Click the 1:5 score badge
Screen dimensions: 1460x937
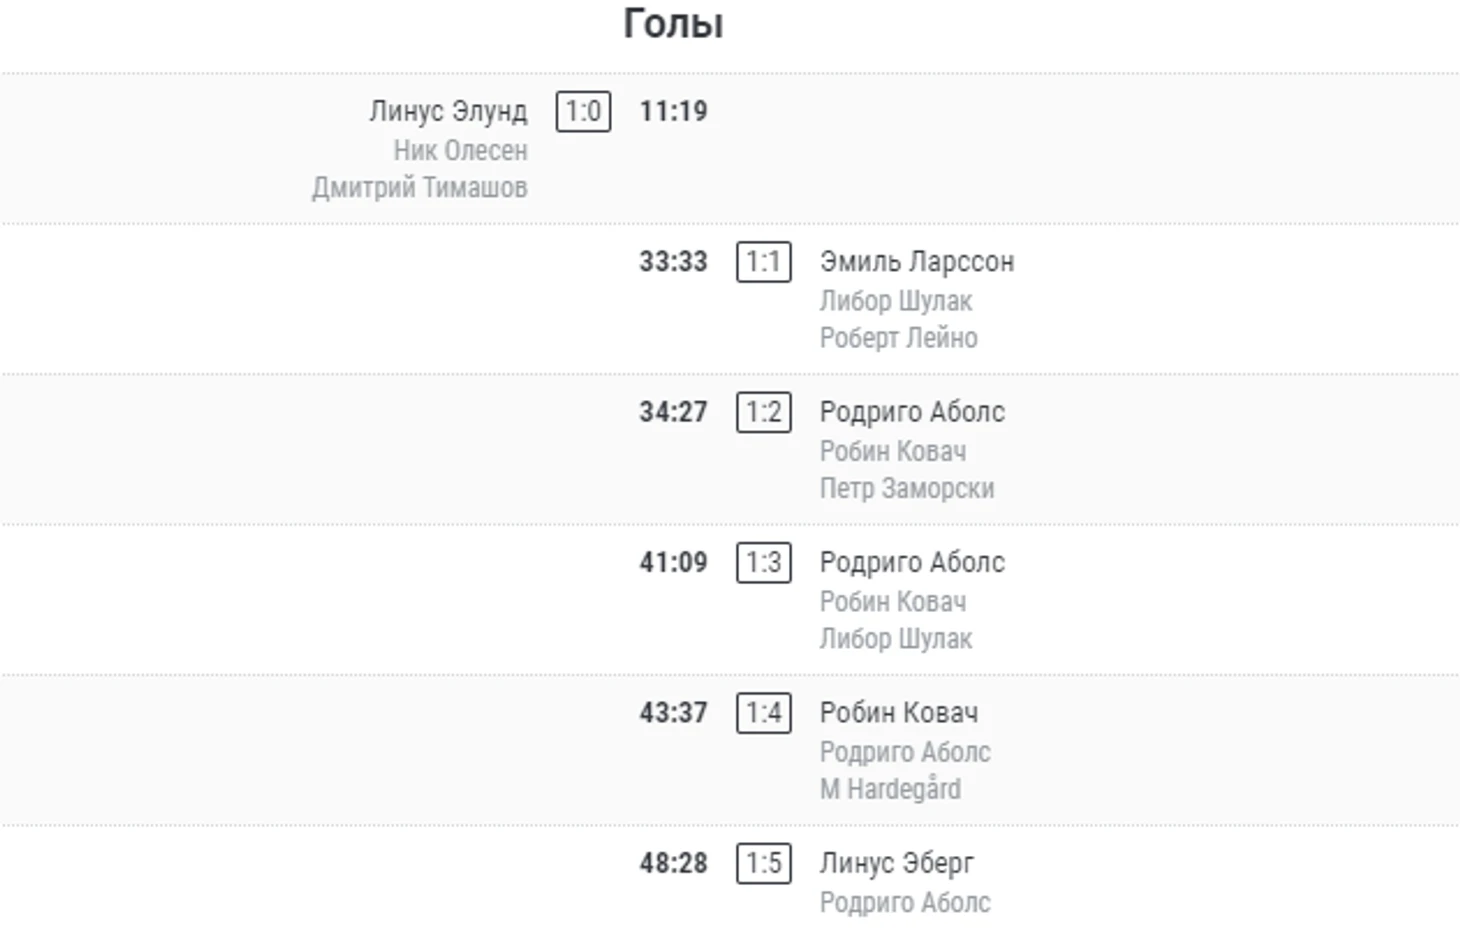[x=763, y=863]
